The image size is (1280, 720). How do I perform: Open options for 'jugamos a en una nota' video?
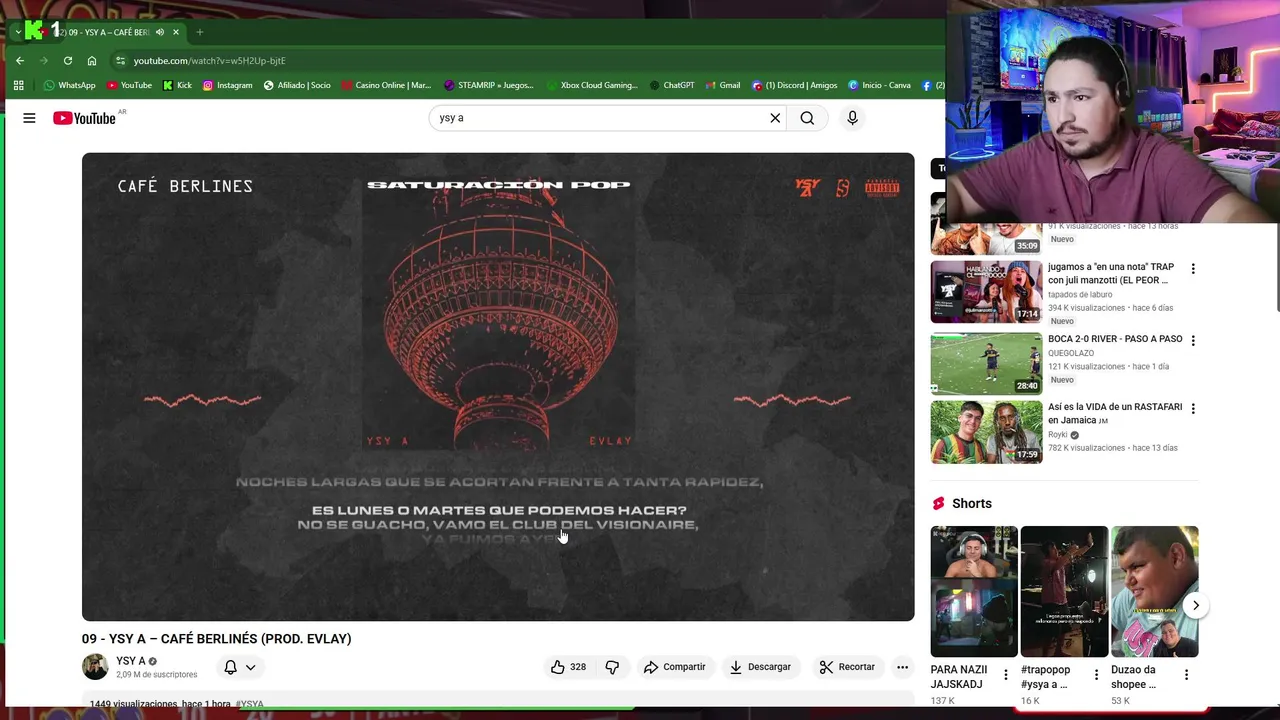(1192, 269)
